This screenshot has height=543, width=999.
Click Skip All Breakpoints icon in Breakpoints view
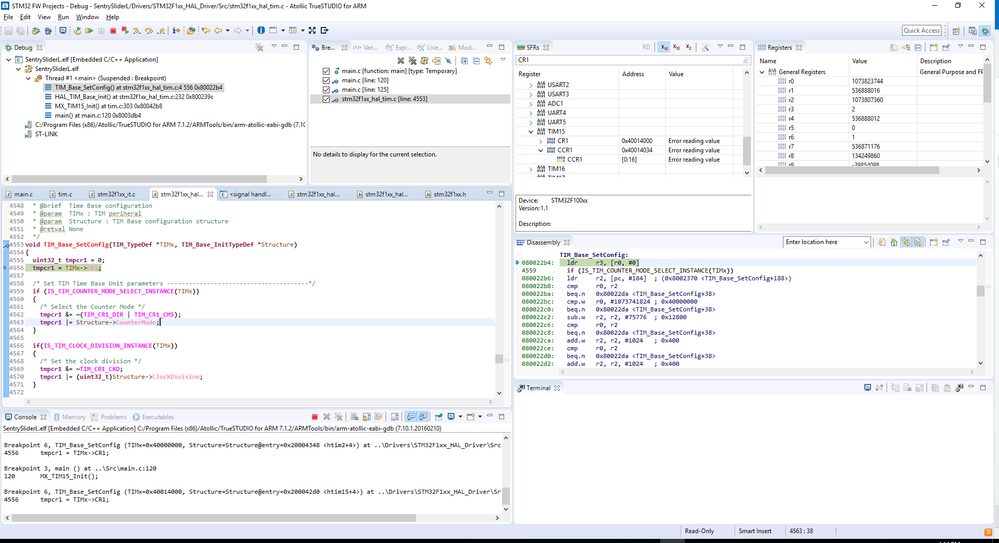449,61
